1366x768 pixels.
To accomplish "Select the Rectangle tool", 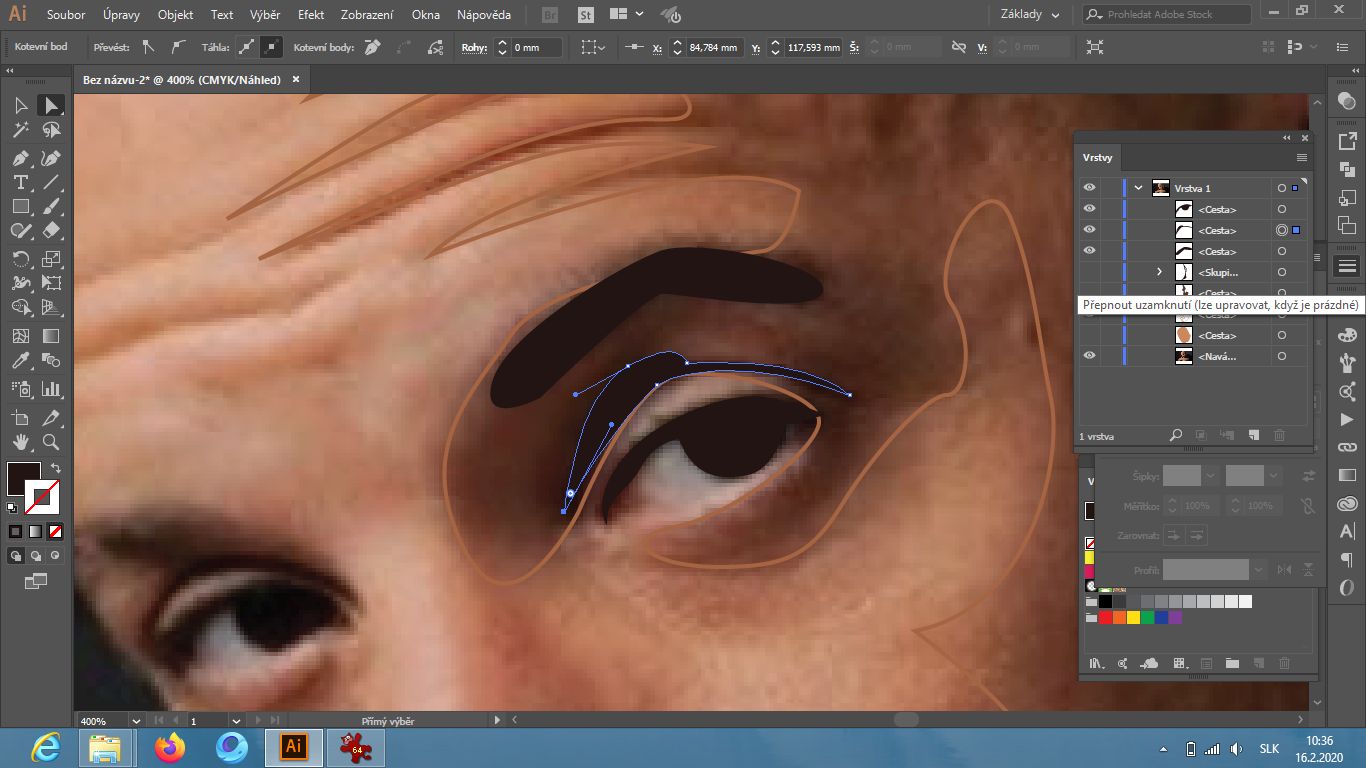I will [20, 206].
